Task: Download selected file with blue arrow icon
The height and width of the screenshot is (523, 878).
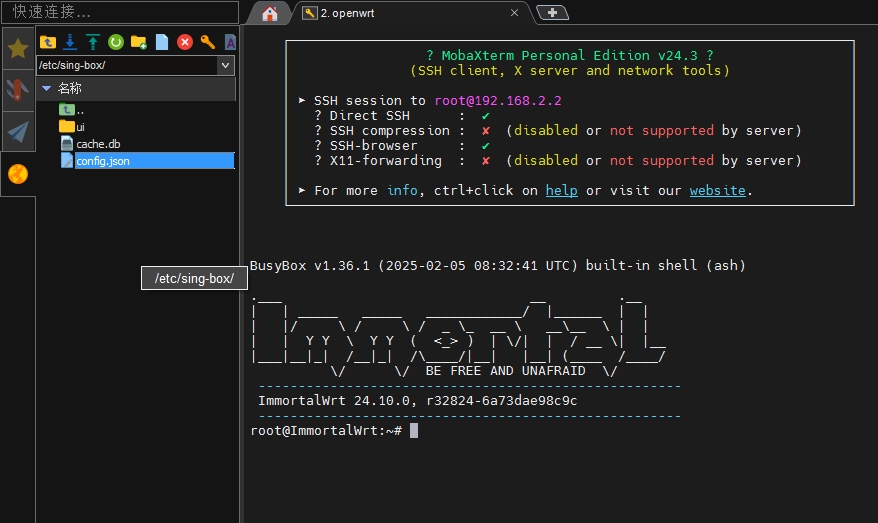Action: click(70, 42)
